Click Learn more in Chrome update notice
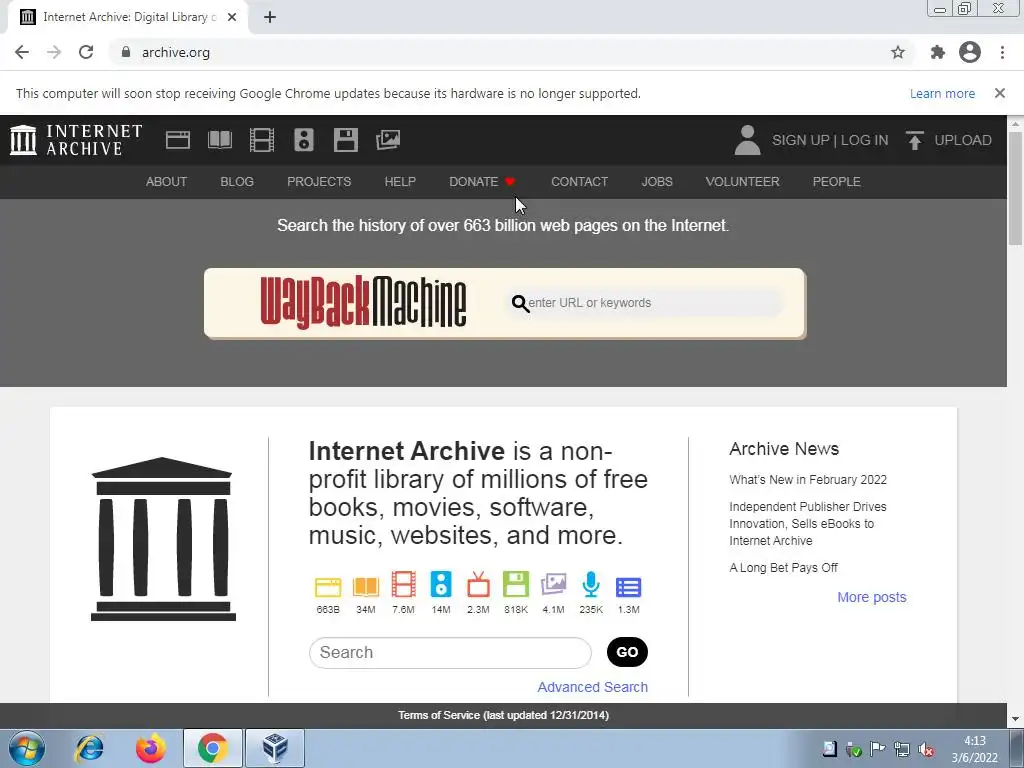1024x768 pixels. pos(942,93)
